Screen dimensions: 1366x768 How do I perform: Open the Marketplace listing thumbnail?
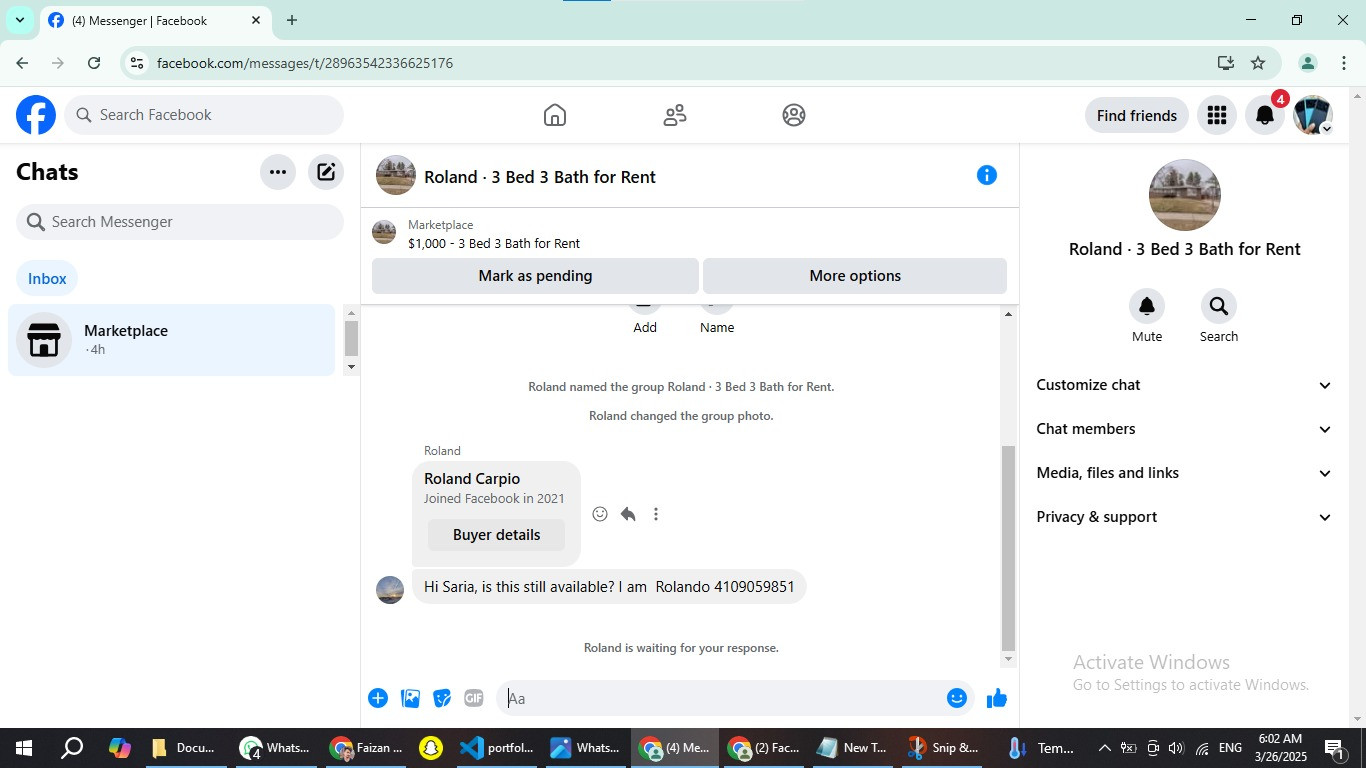click(x=384, y=233)
